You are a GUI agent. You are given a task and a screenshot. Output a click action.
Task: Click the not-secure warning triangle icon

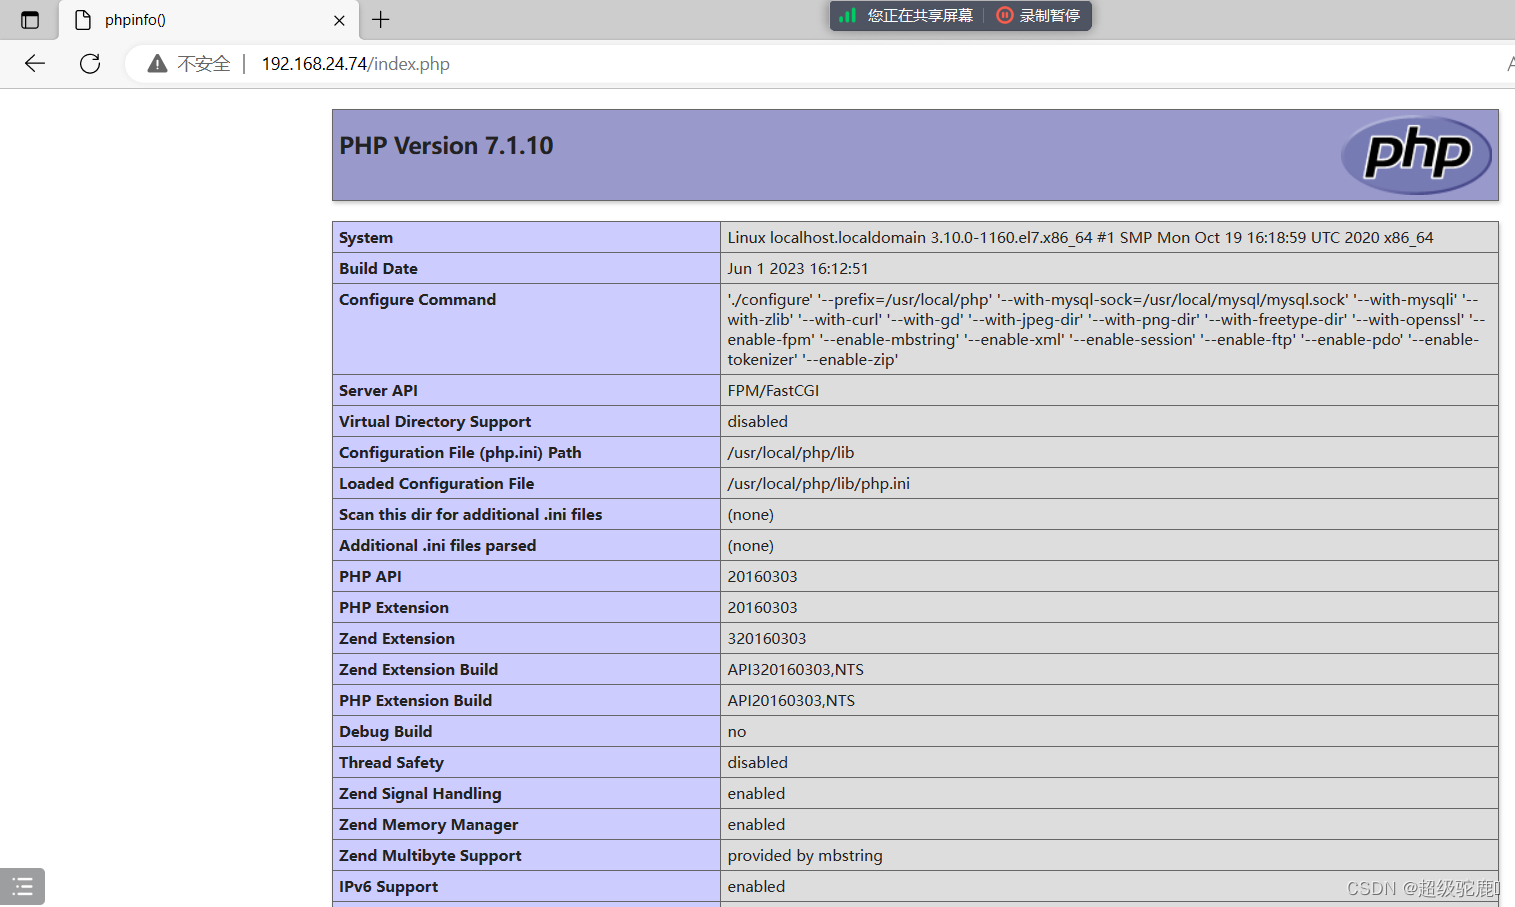coord(157,64)
